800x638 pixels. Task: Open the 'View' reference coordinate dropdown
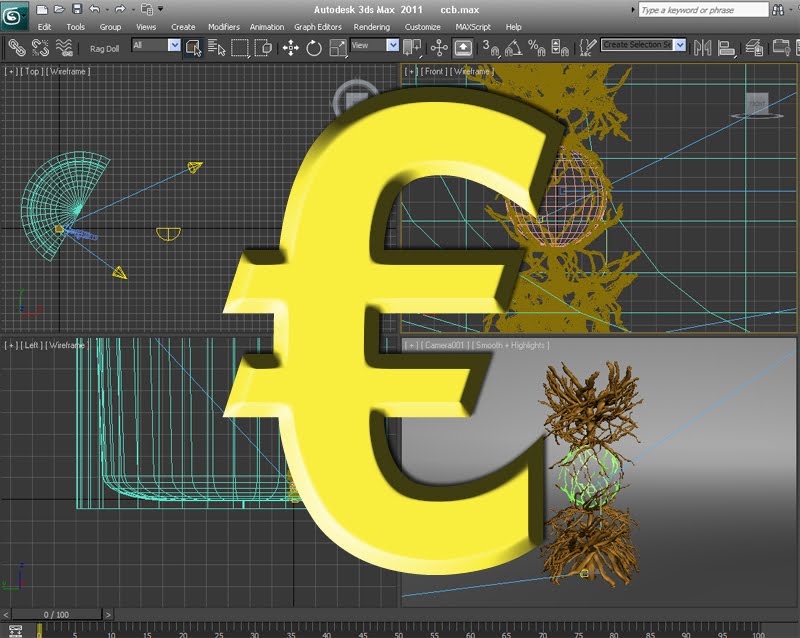(392, 45)
